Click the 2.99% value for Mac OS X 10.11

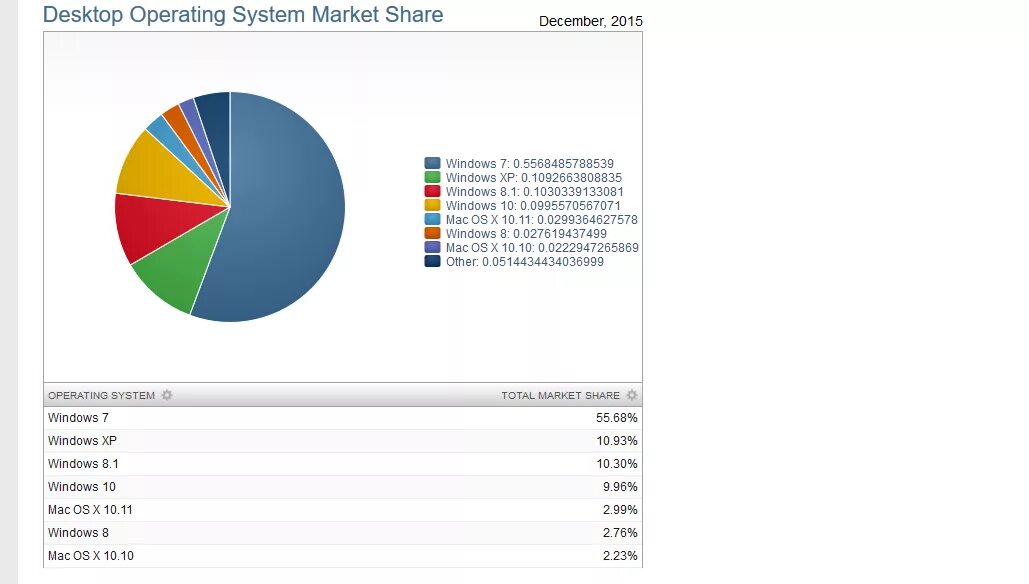coord(620,510)
